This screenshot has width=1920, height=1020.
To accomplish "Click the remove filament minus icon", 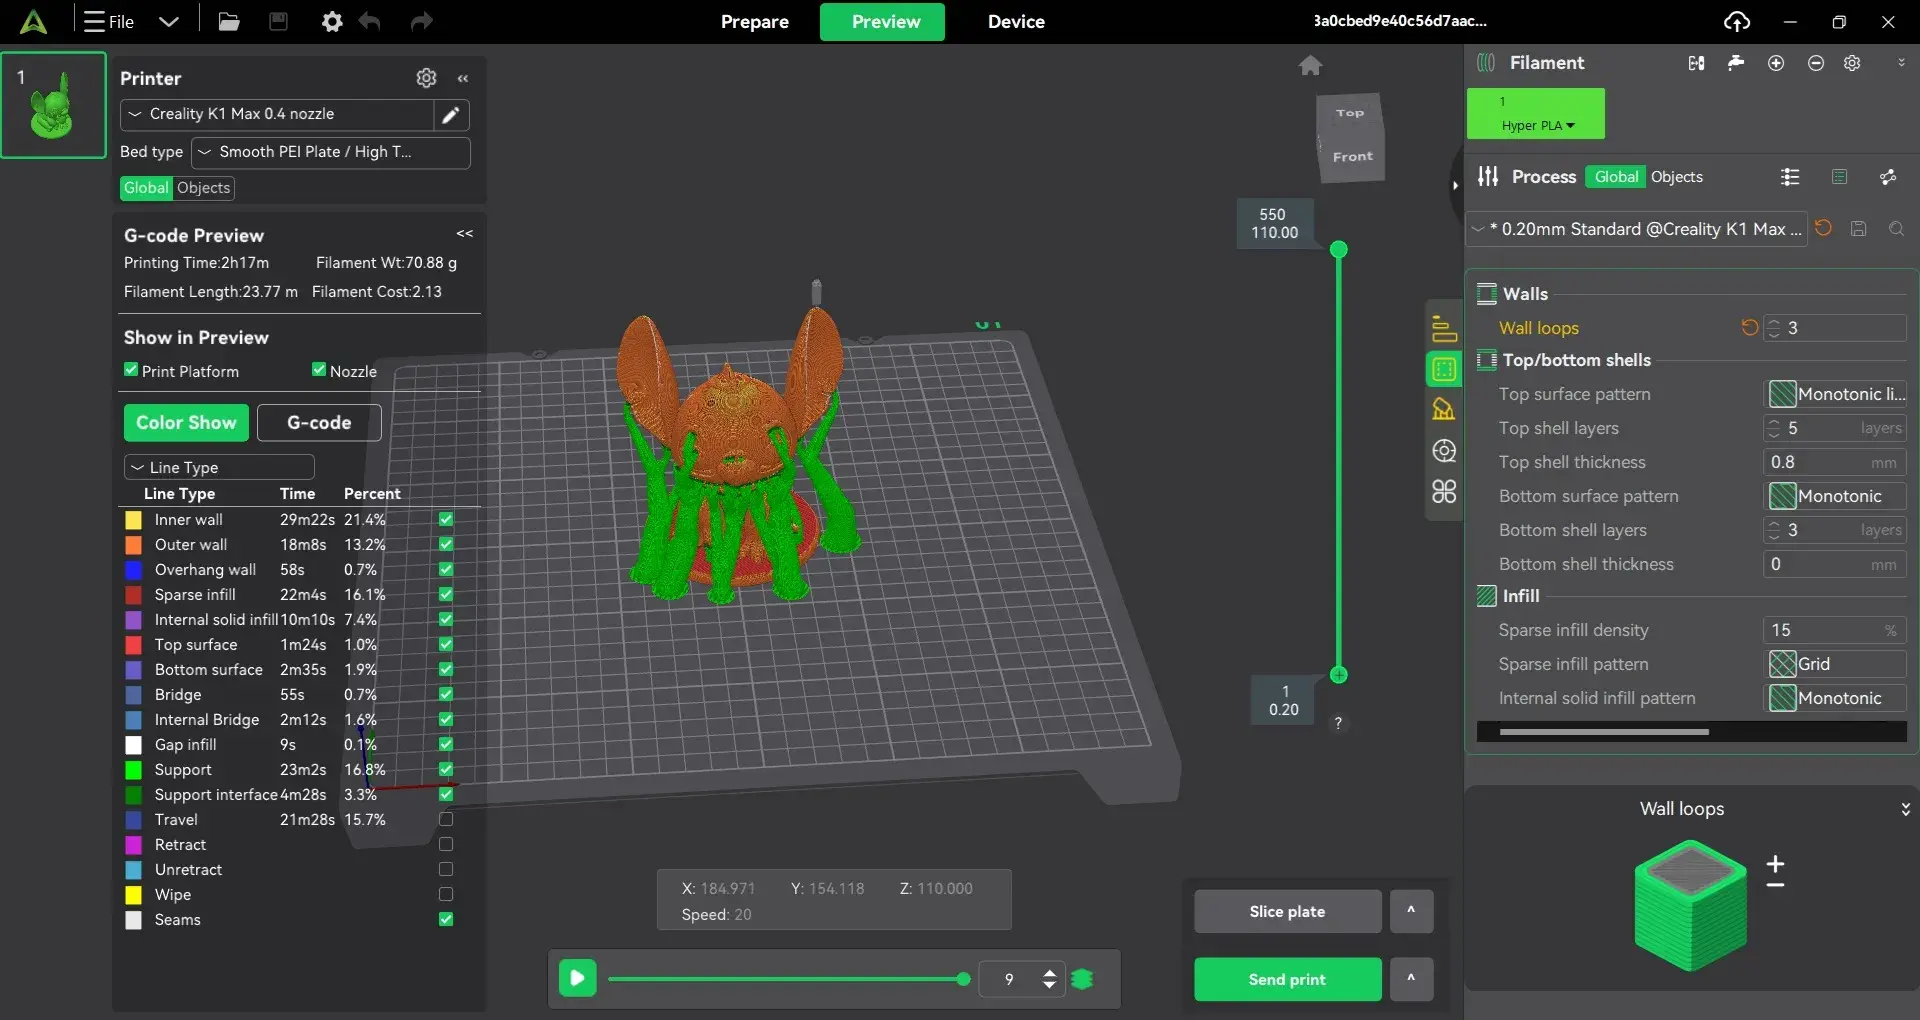I will pyautogui.click(x=1816, y=63).
